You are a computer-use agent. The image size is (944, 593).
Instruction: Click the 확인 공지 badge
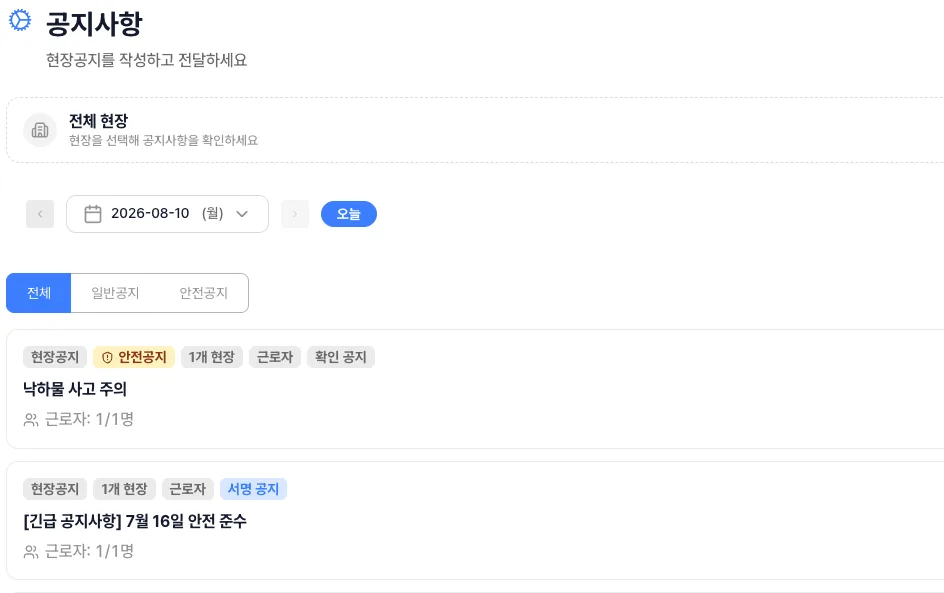point(341,357)
